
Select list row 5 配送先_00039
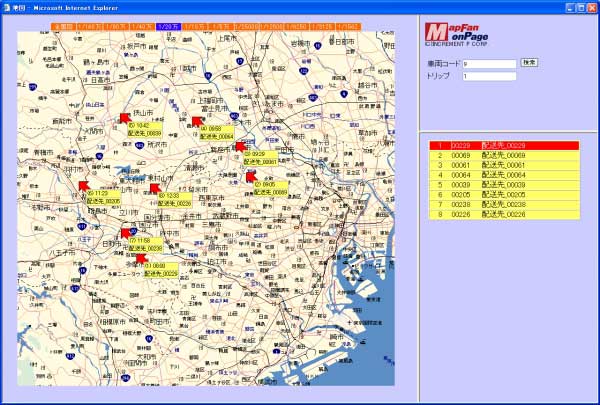(504, 185)
